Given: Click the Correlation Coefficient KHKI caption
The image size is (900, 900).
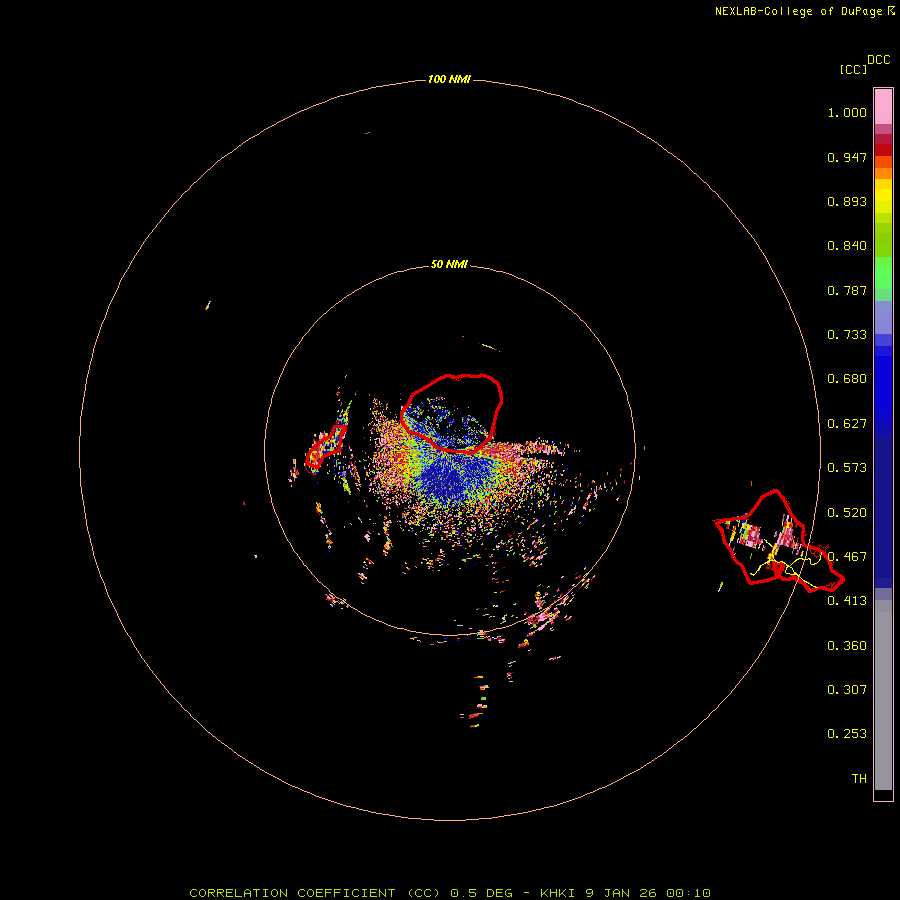Looking at the screenshot, I should (450, 893).
